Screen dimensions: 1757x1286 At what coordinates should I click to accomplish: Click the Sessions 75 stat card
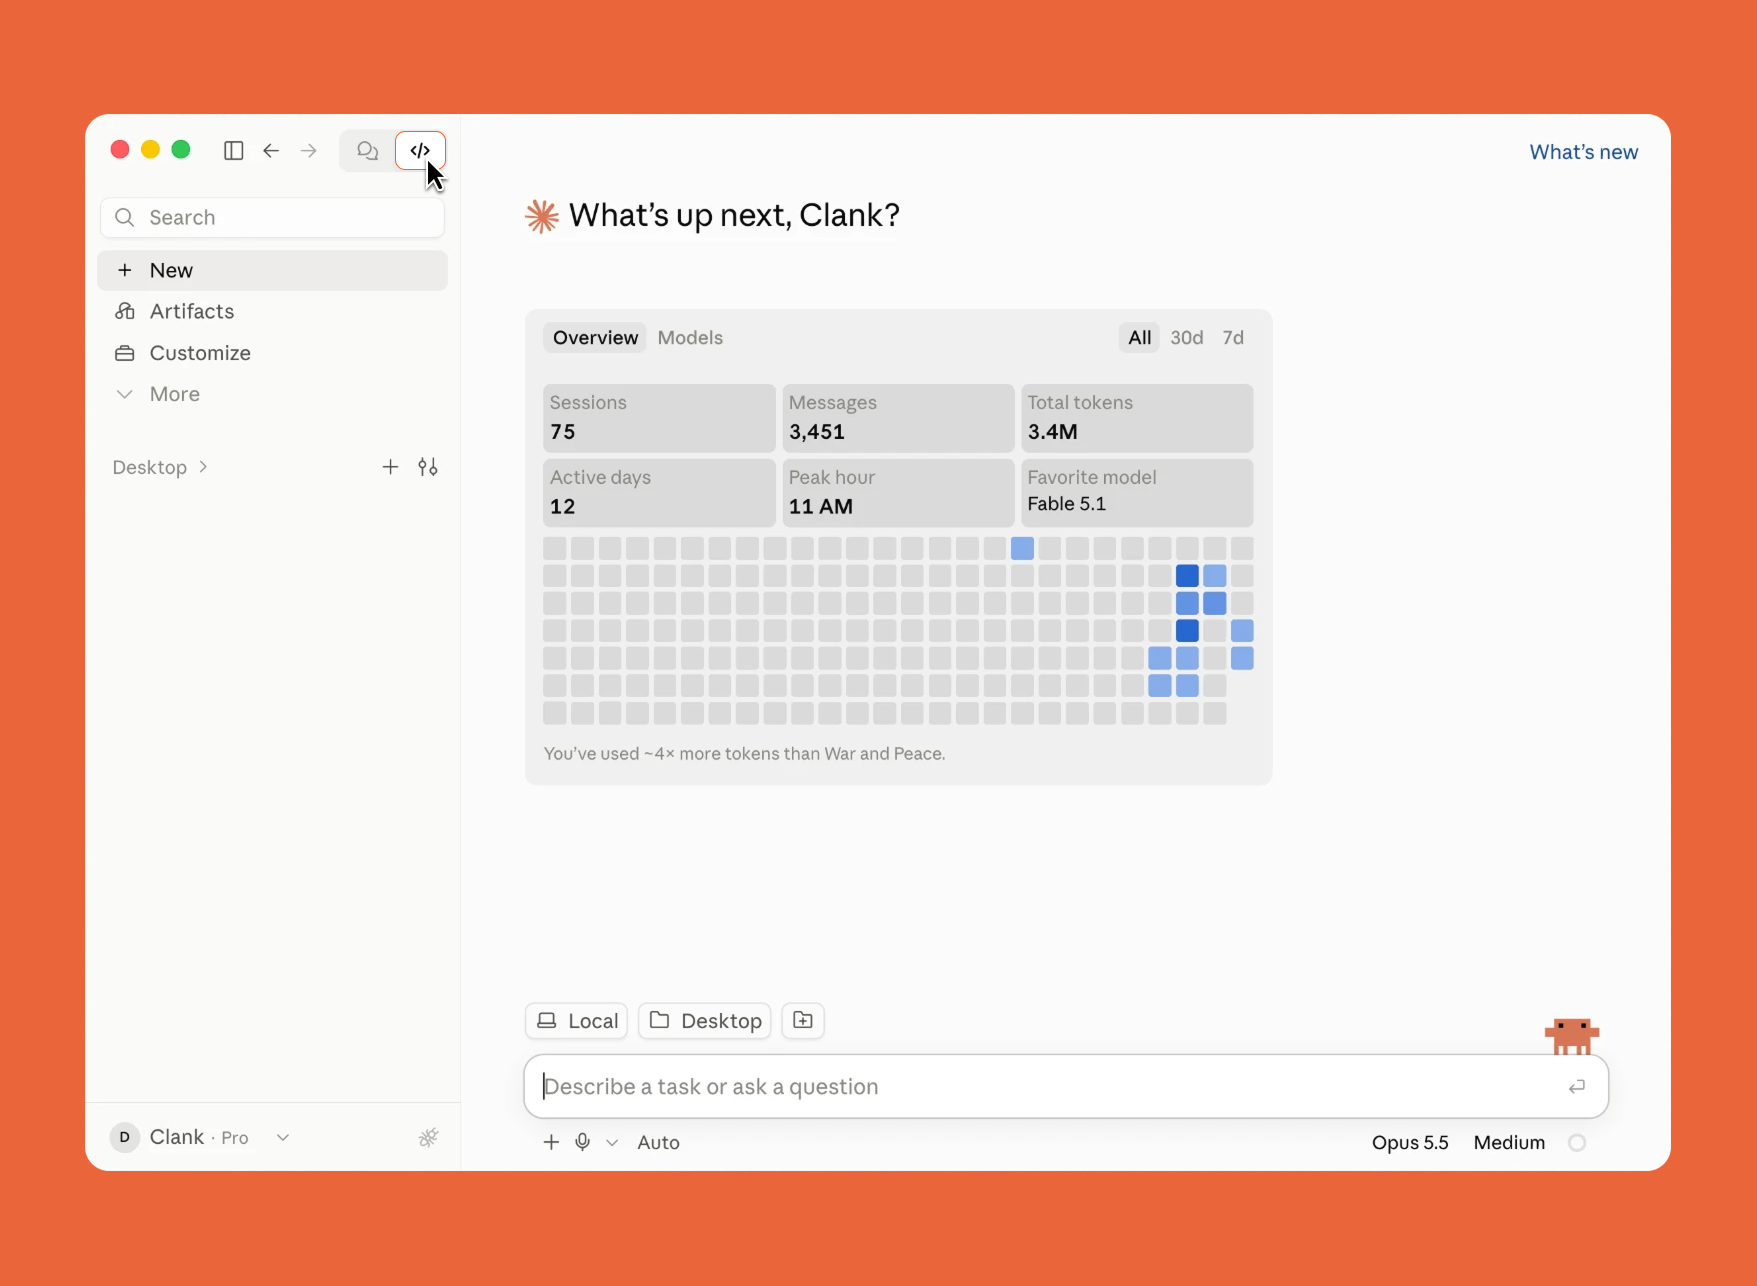click(x=659, y=418)
